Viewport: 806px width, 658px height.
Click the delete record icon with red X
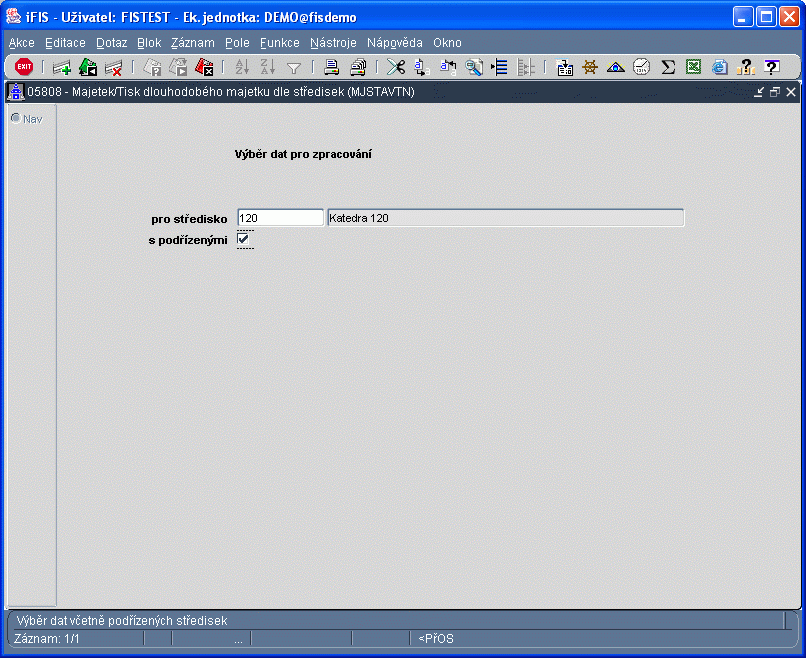click(114, 67)
